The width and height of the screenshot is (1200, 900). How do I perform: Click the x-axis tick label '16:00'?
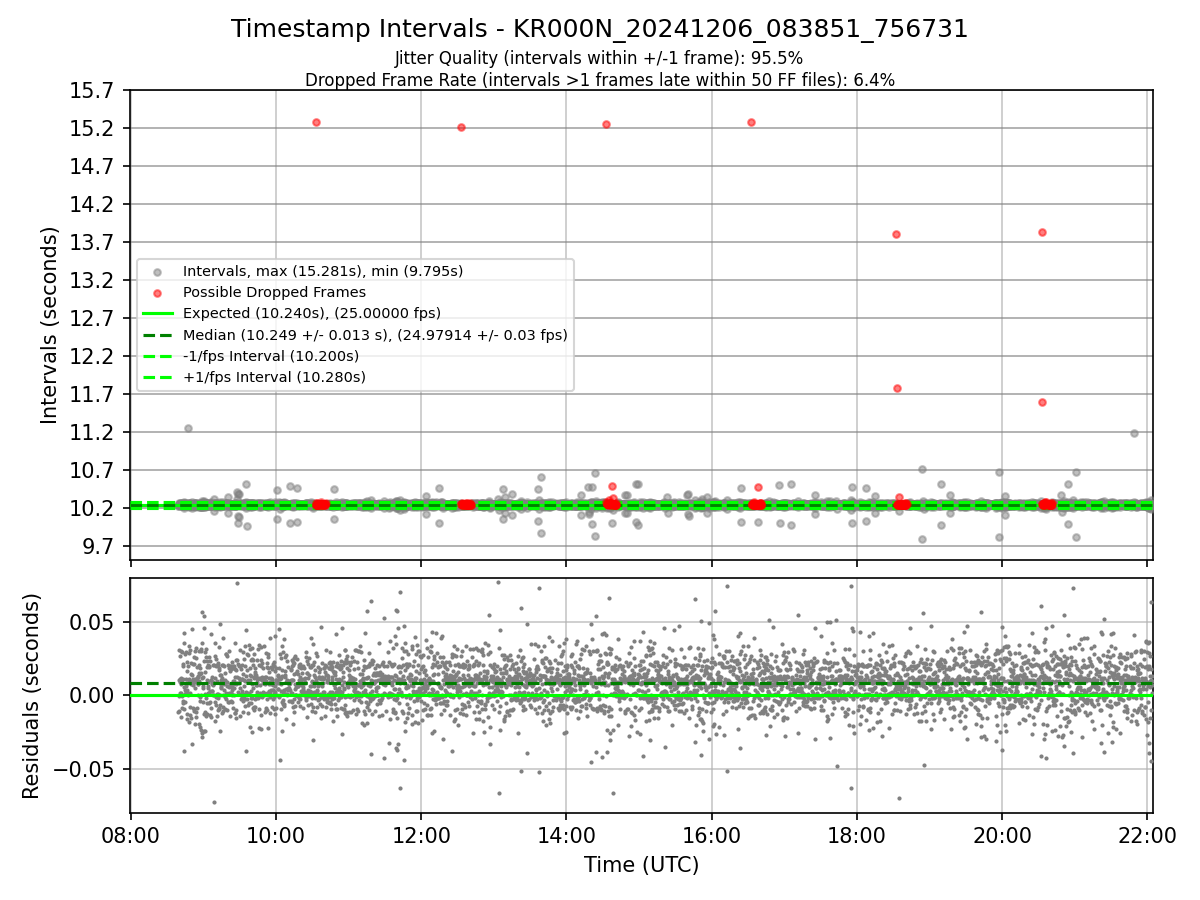(x=712, y=837)
